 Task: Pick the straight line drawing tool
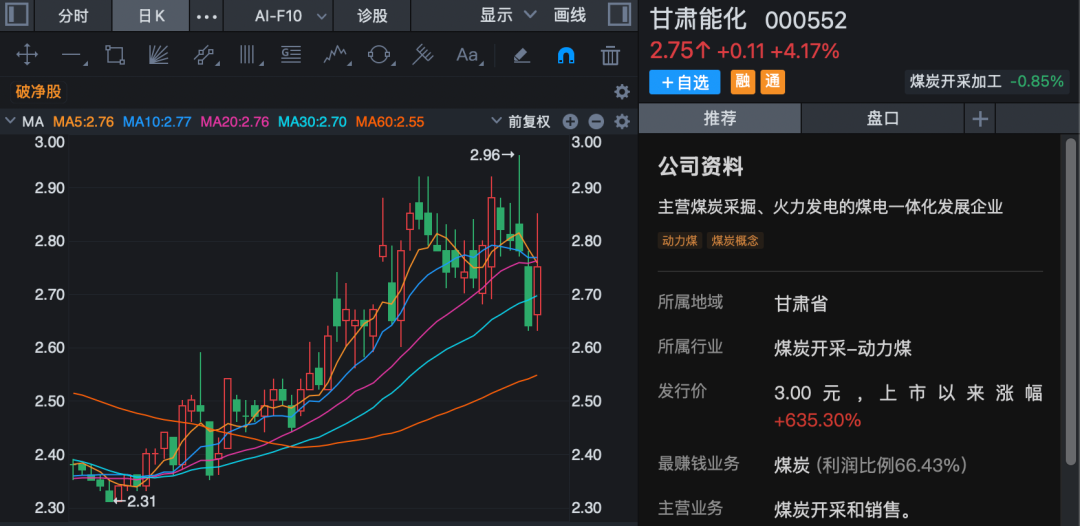71,55
